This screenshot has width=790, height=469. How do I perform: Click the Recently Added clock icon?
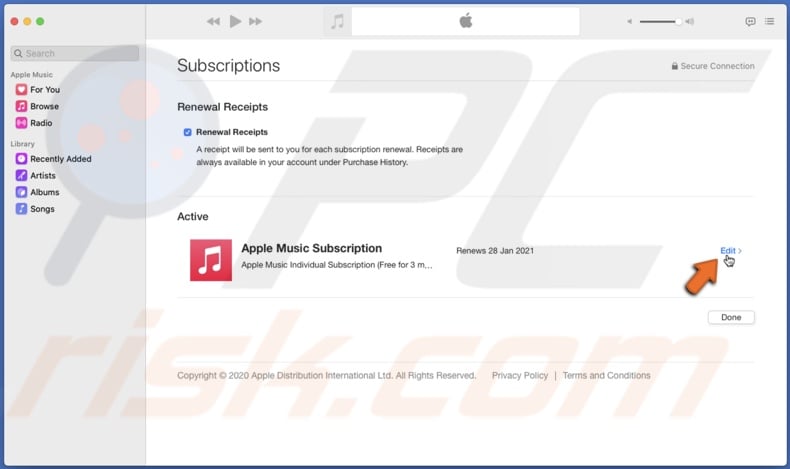point(21,159)
